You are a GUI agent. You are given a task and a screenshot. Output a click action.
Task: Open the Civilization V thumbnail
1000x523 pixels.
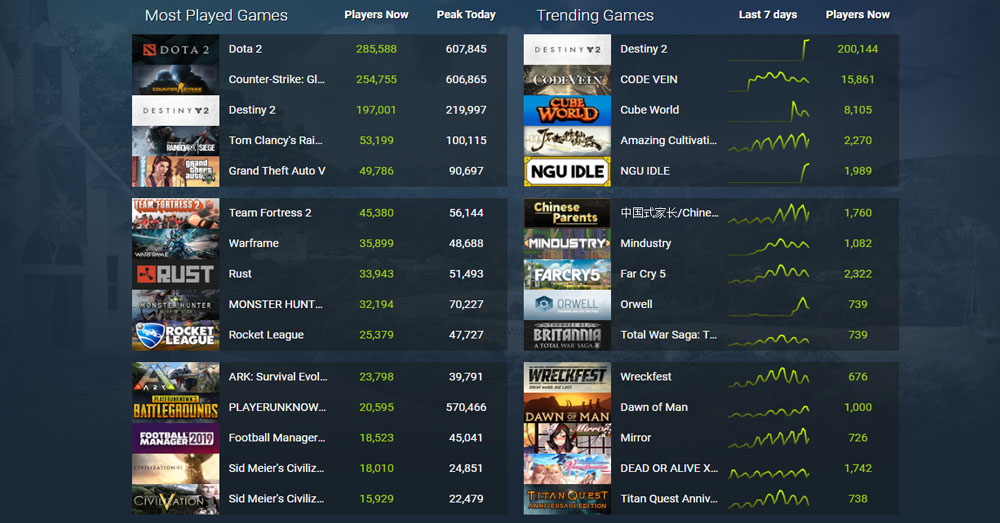pos(175,499)
